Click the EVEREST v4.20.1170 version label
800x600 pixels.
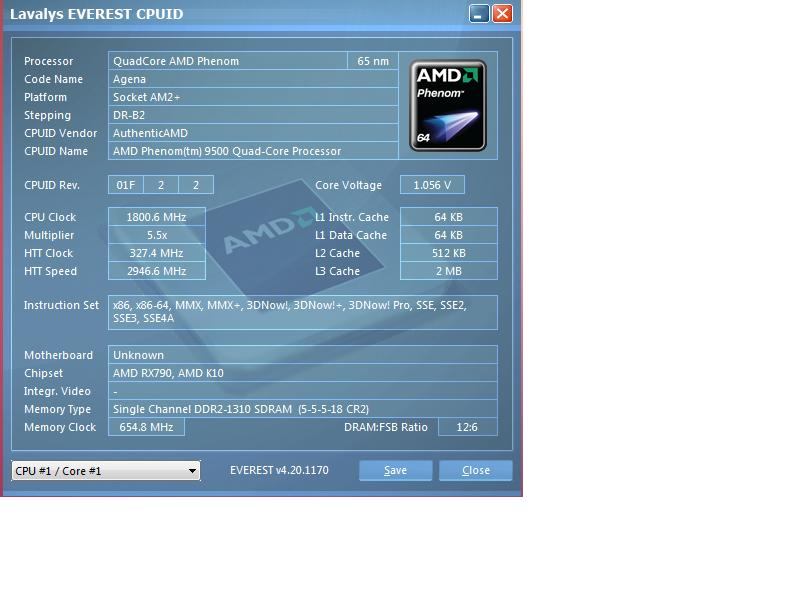[279, 470]
